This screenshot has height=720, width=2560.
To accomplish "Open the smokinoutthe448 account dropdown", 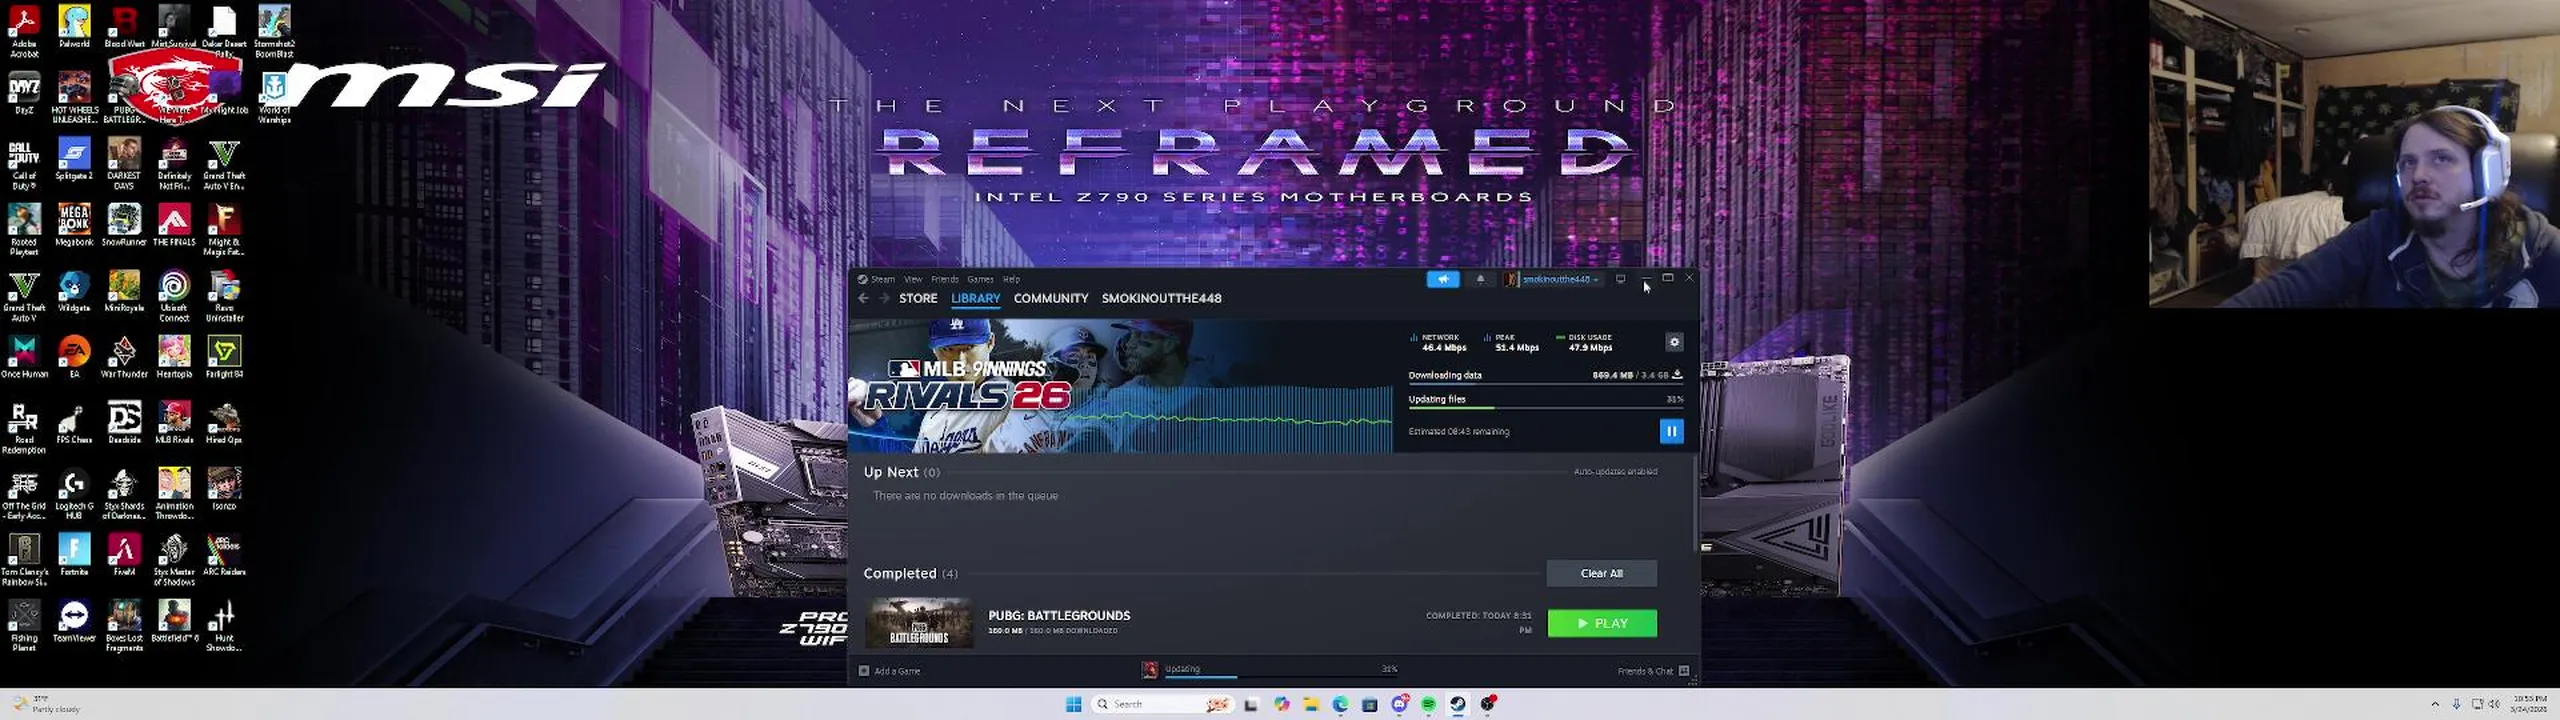I will pos(1552,279).
